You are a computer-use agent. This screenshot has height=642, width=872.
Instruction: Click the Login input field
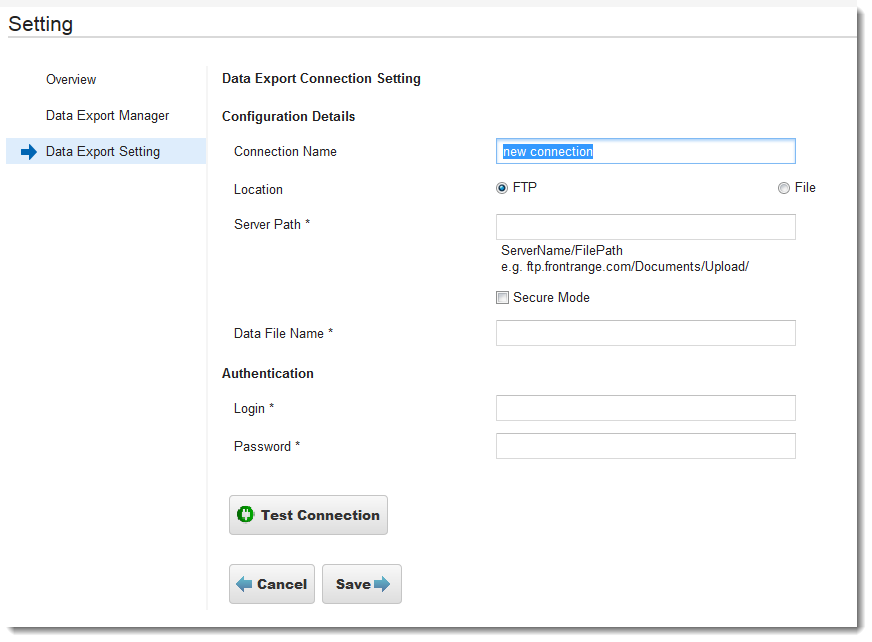pyautogui.click(x=646, y=408)
